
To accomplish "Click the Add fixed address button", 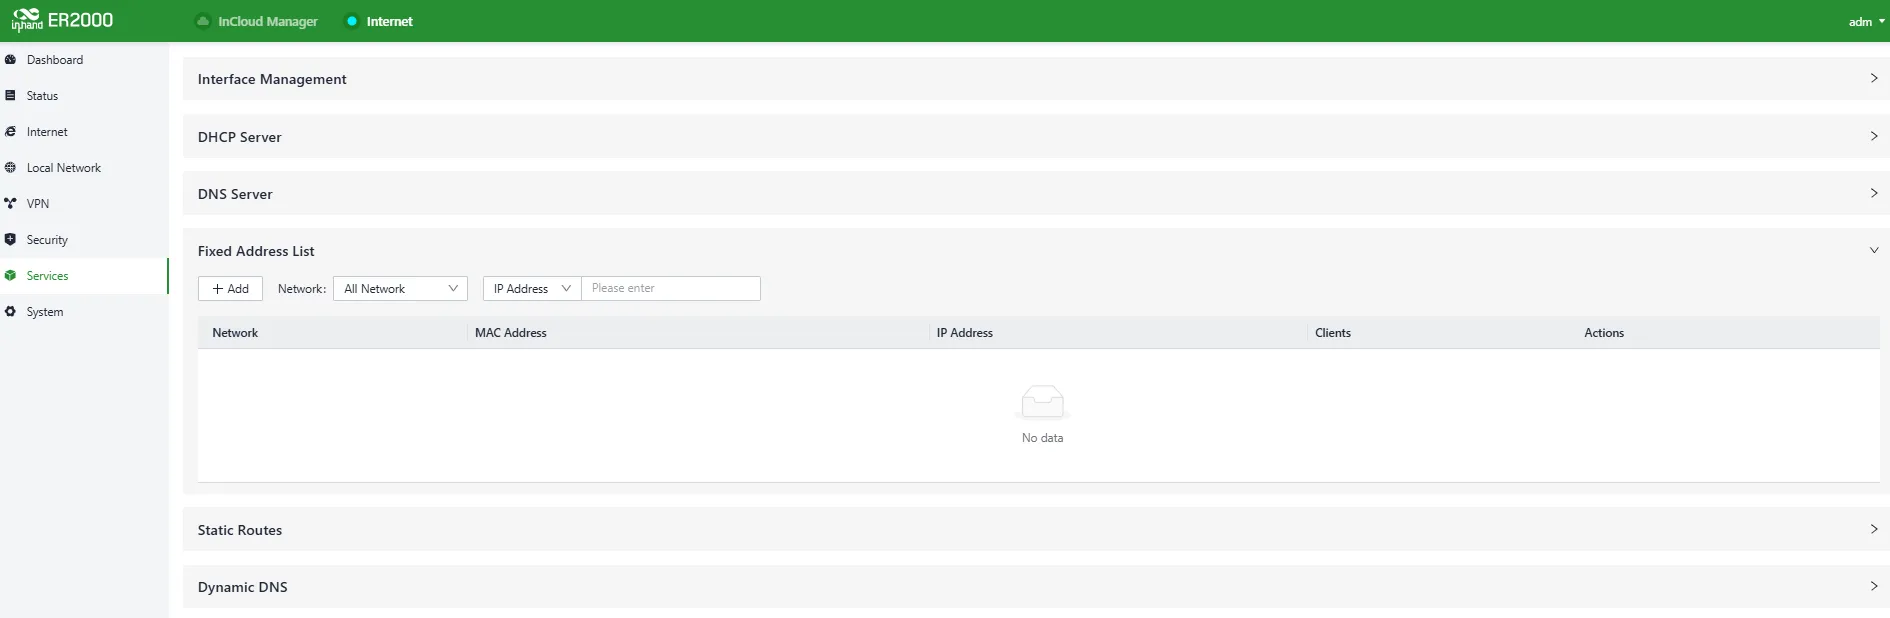I will 230,289.
